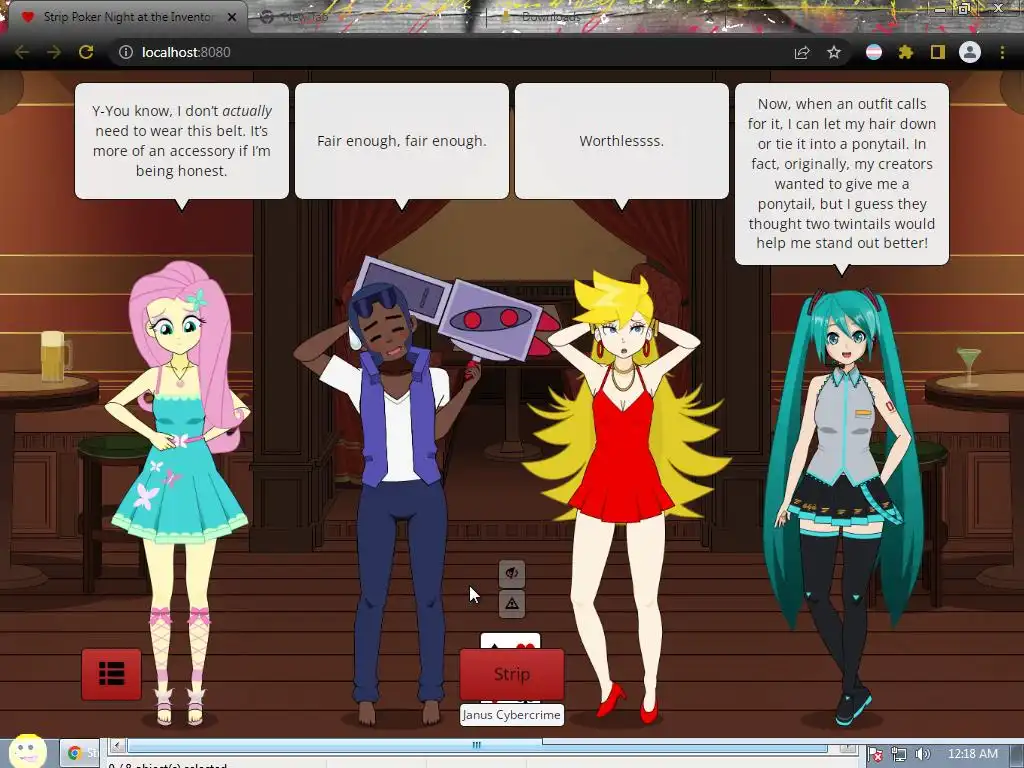The image size is (1024, 768).
Task: Click the horizontal scrollbar left arrow
Action: pos(118,745)
